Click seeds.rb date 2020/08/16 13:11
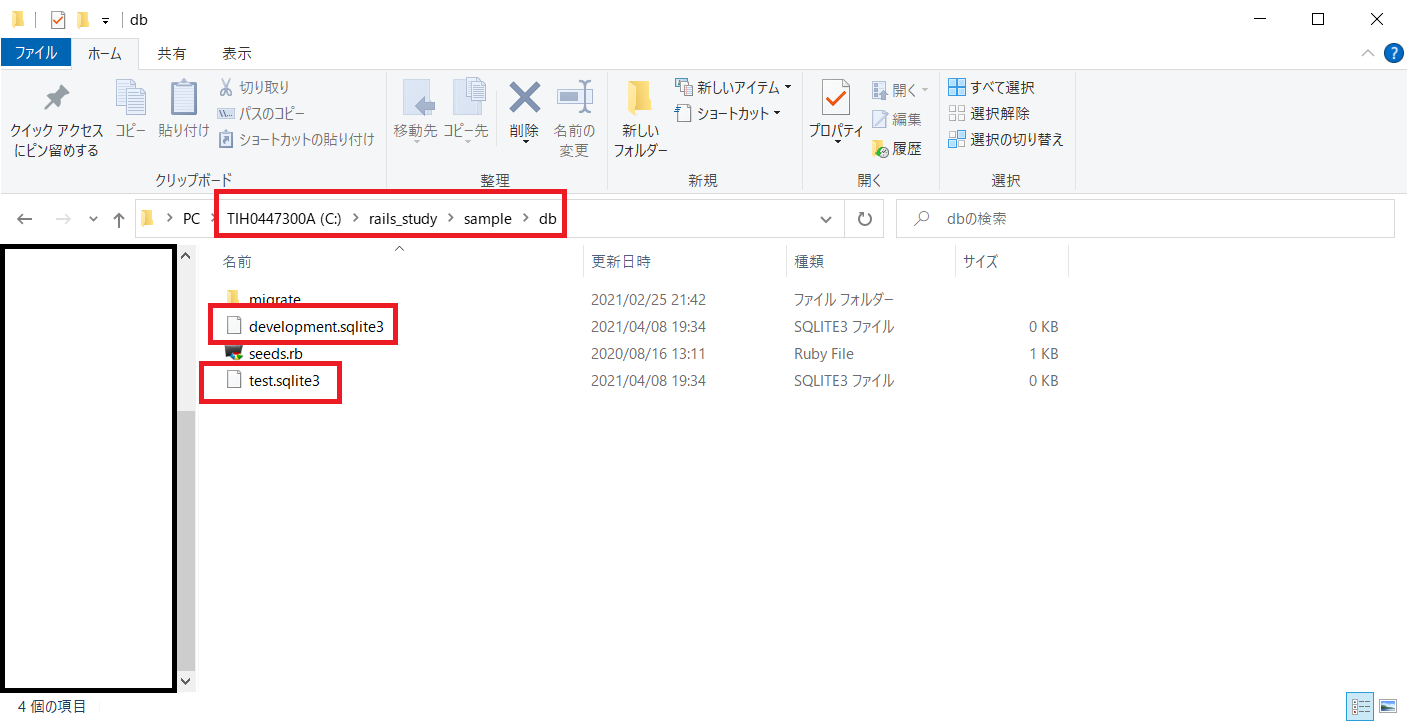 click(x=648, y=353)
